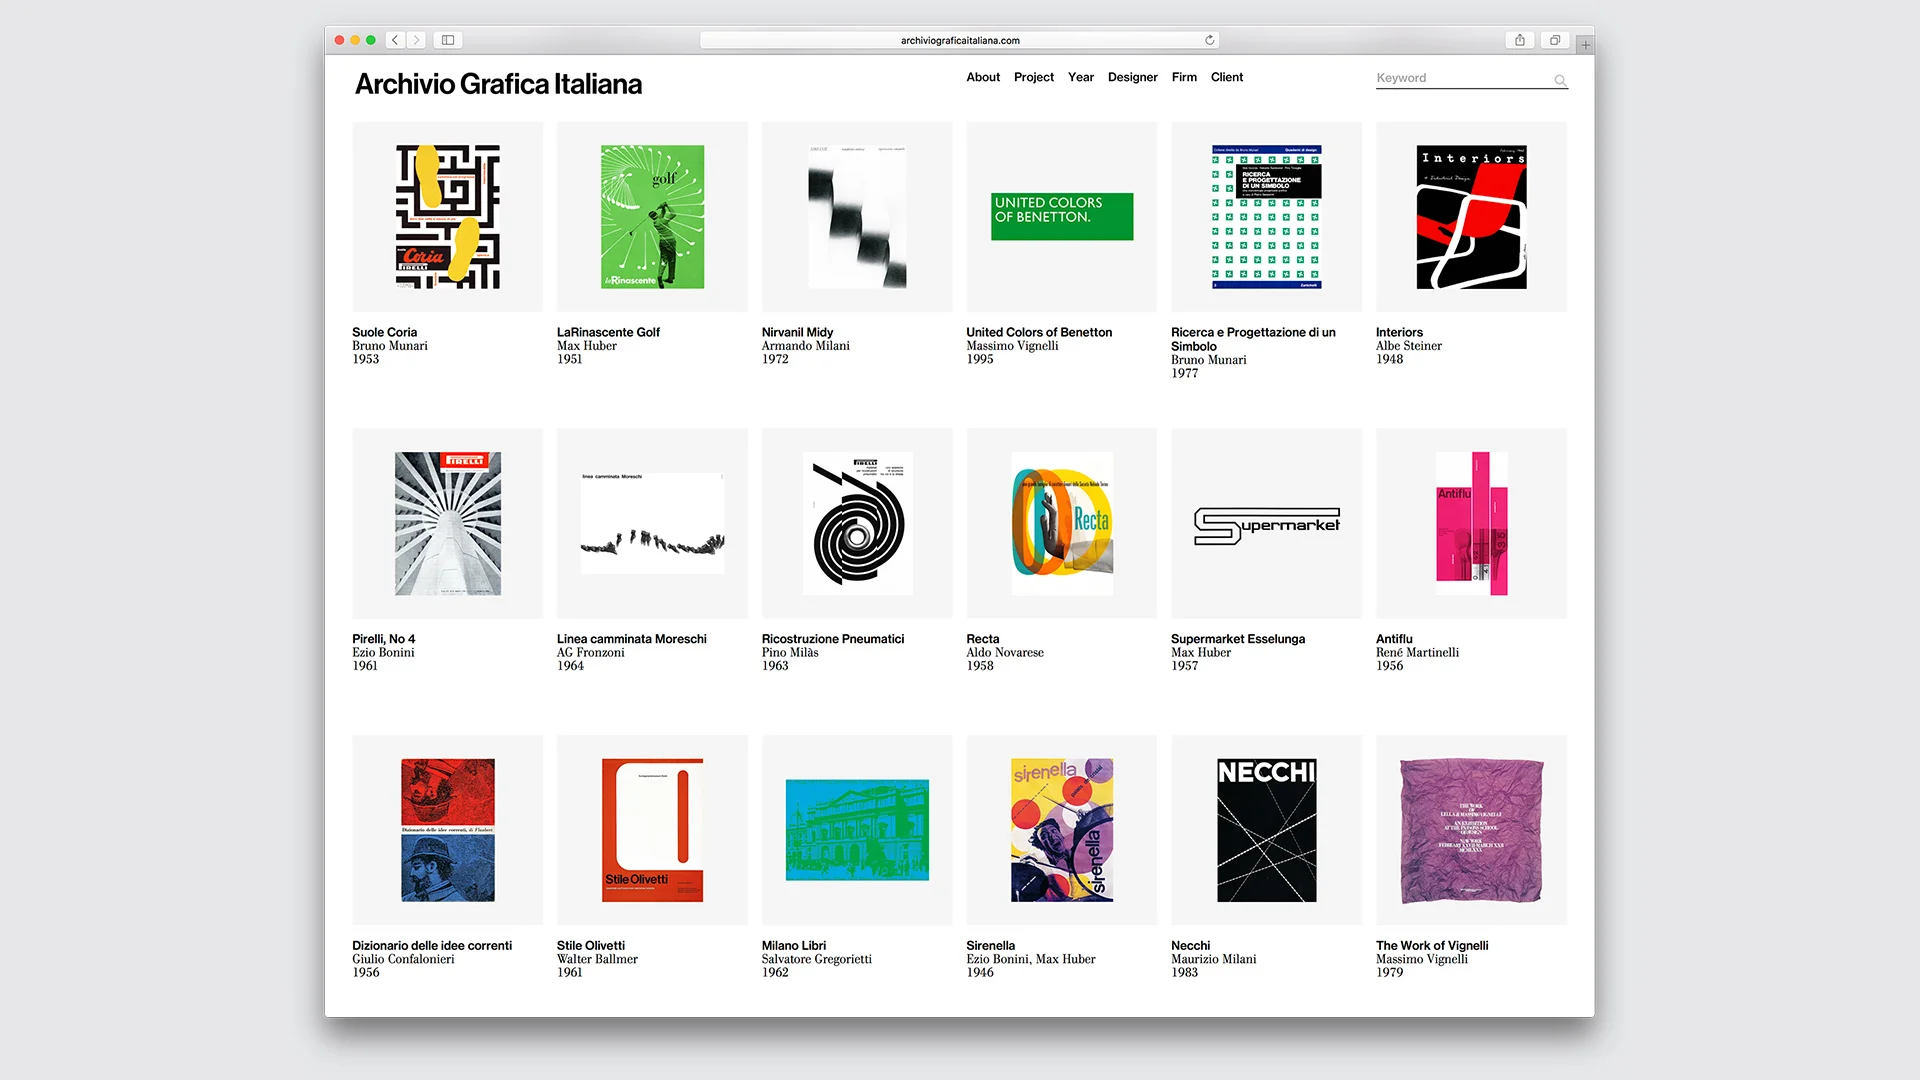
Task: Click the Nirvanil Midy title link
Action: (x=797, y=332)
